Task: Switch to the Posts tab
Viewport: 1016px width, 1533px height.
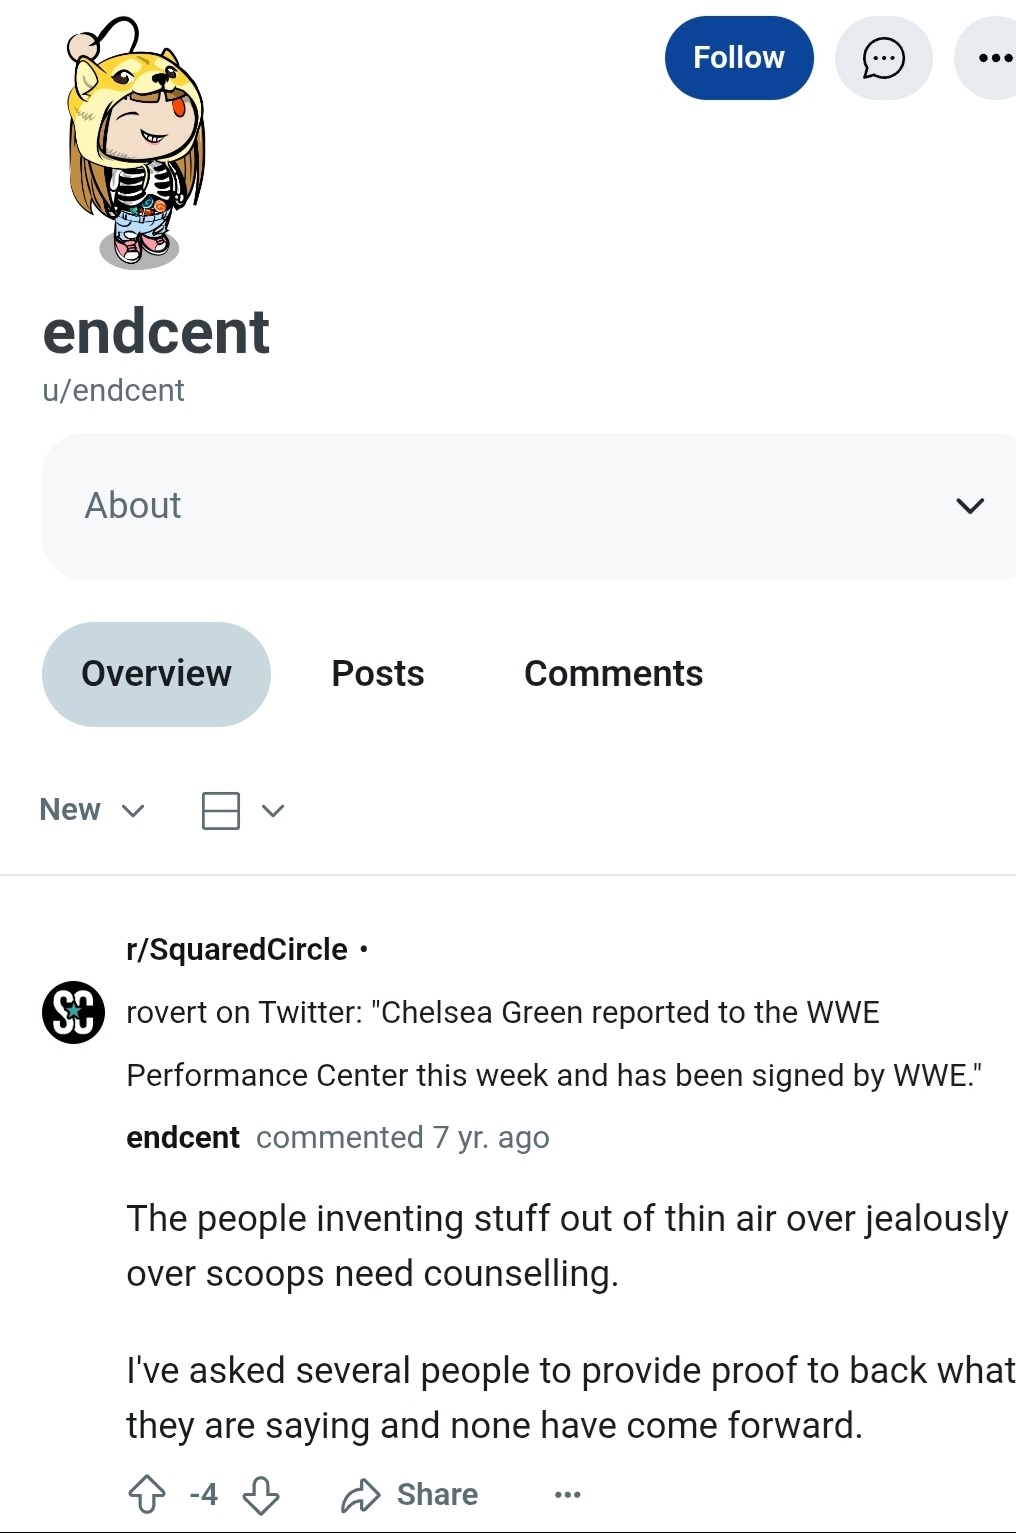Action: point(378,674)
